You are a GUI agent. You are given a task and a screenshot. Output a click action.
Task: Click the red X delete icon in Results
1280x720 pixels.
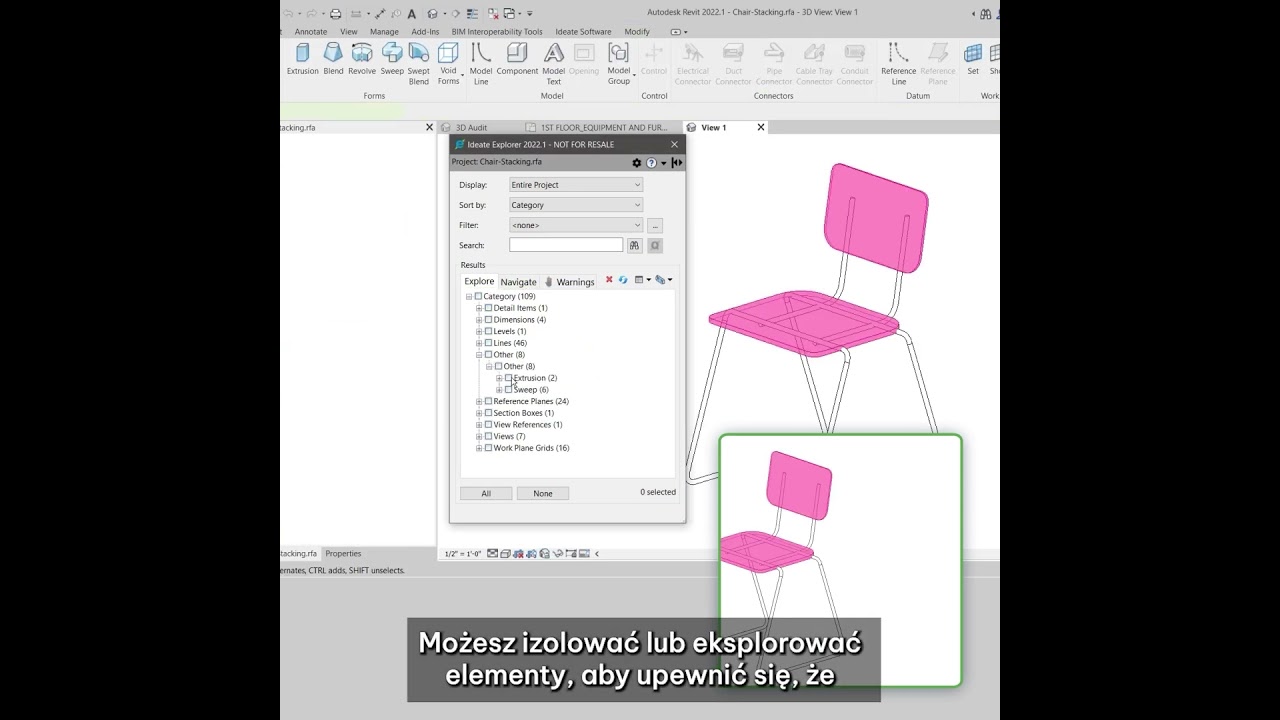click(x=609, y=280)
